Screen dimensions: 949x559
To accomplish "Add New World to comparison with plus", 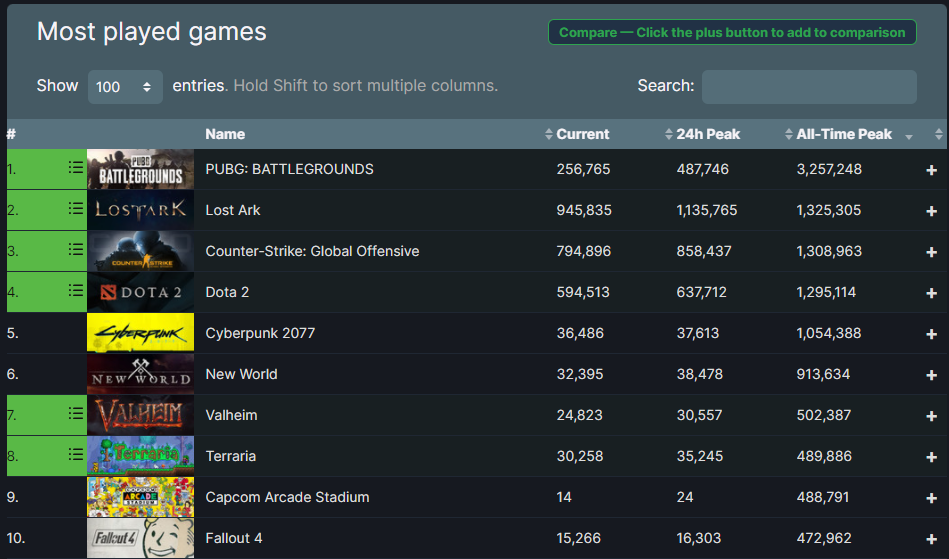I will click(x=931, y=376).
